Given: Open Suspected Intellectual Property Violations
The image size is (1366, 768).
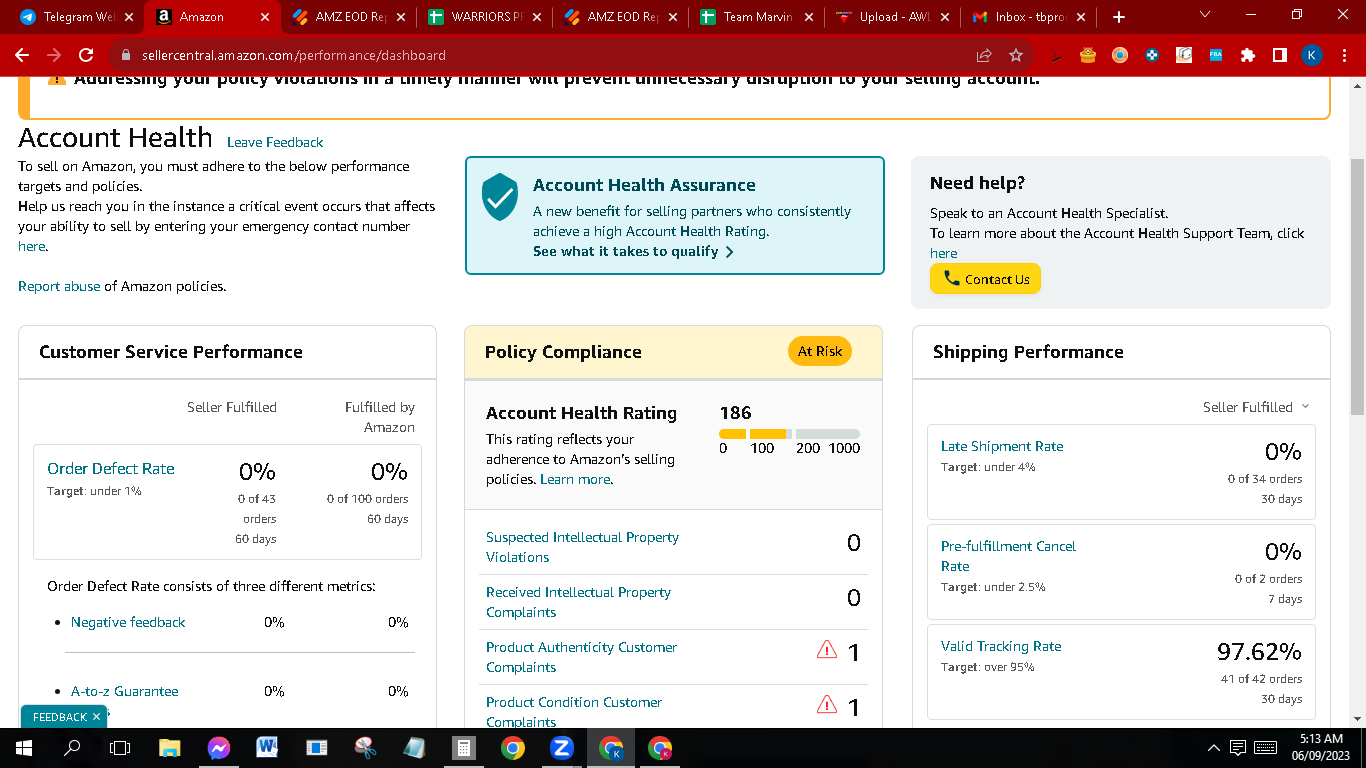Looking at the screenshot, I should click(x=582, y=547).
